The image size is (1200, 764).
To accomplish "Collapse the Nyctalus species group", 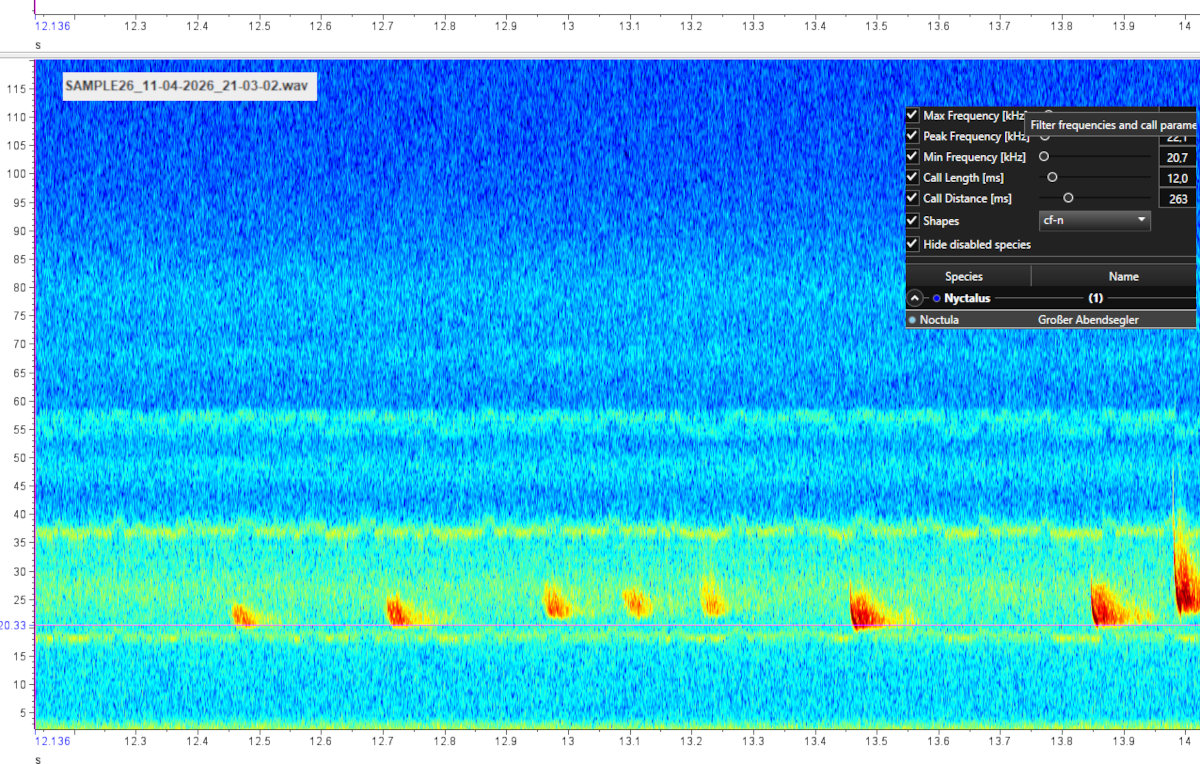I will [x=914, y=298].
